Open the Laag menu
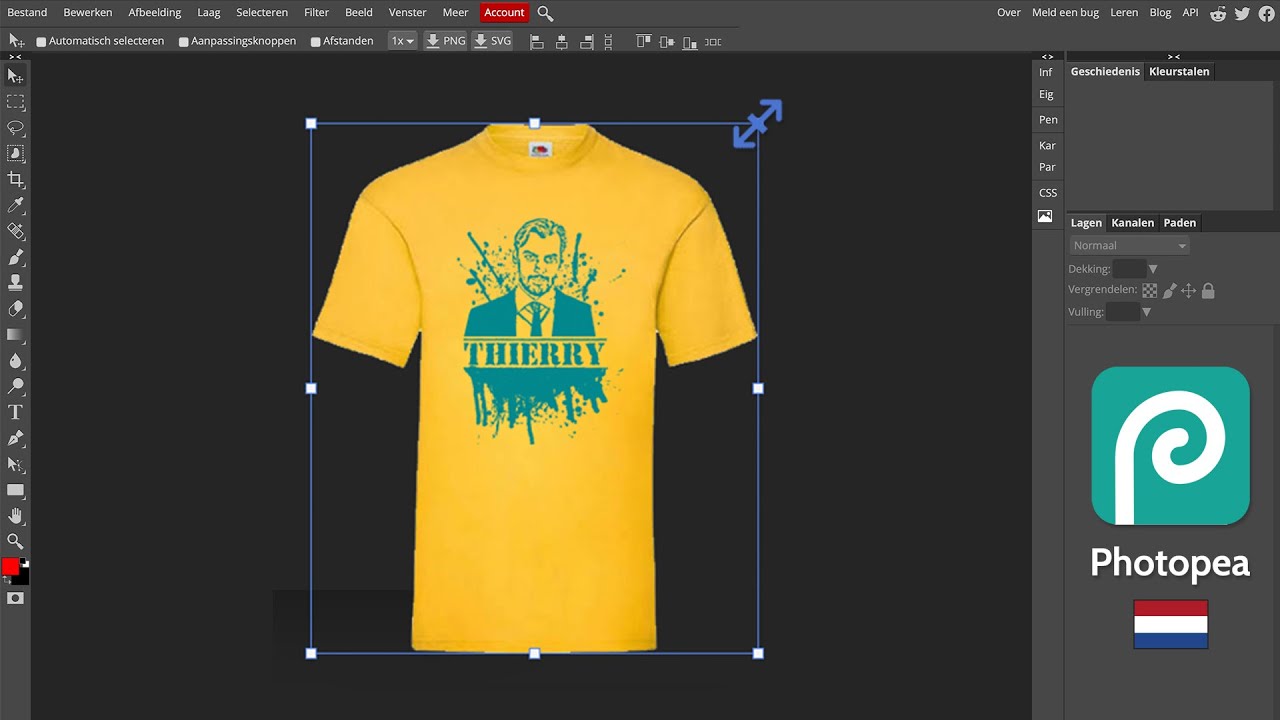The width and height of the screenshot is (1280, 720). tap(209, 13)
